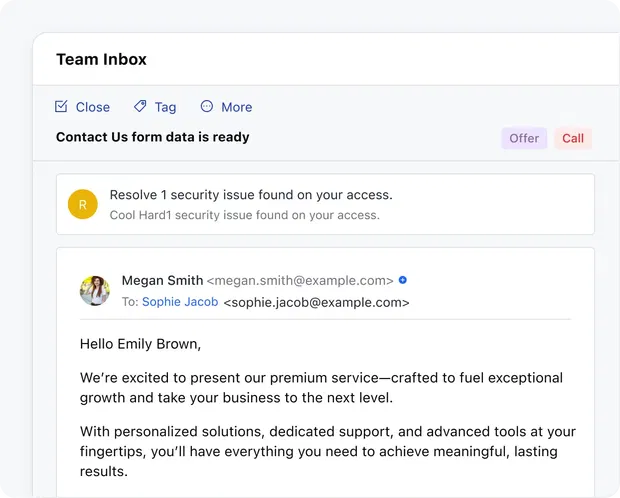Open the 'Resolve 1 security issue' notification

(250, 195)
